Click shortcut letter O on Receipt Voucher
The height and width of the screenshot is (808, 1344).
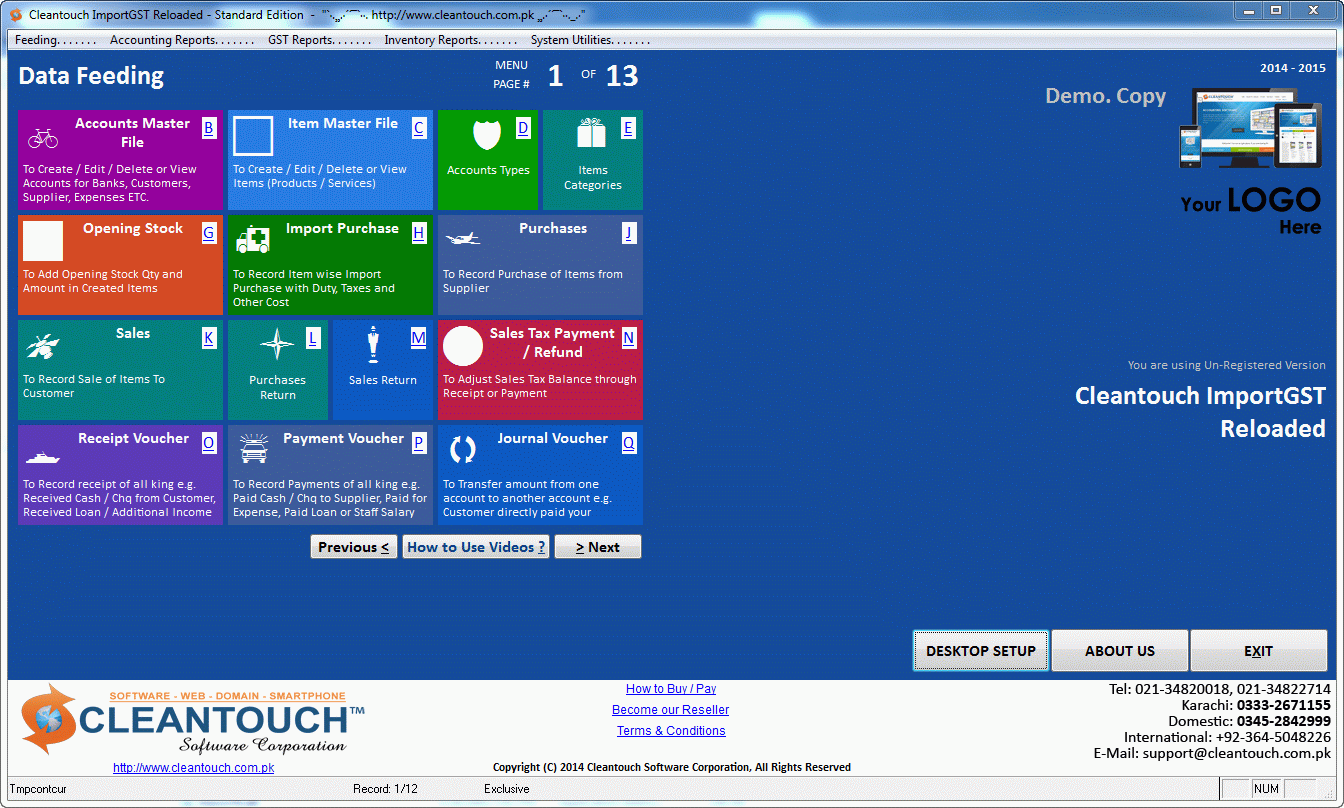(209, 443)
